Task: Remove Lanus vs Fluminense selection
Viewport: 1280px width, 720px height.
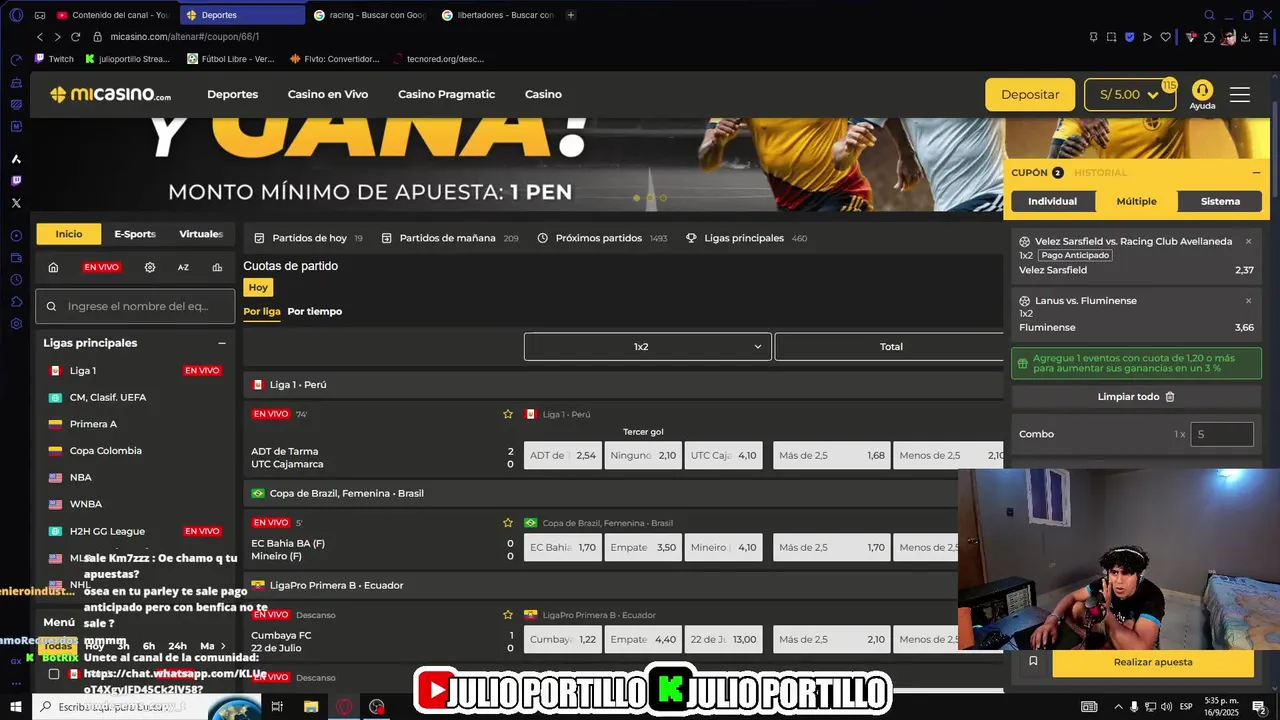Action: [x=1248, y=300]
